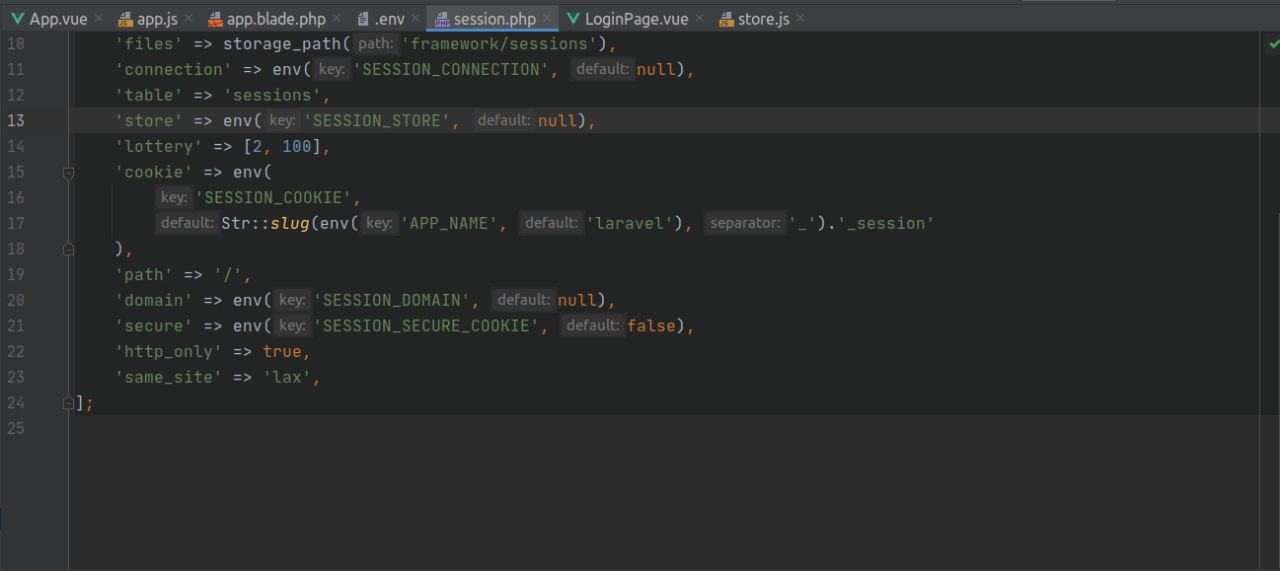The width and height of the screenshot is (1280, 571).
Task: Click the file icon on .env tab
Action: point(364,19)
